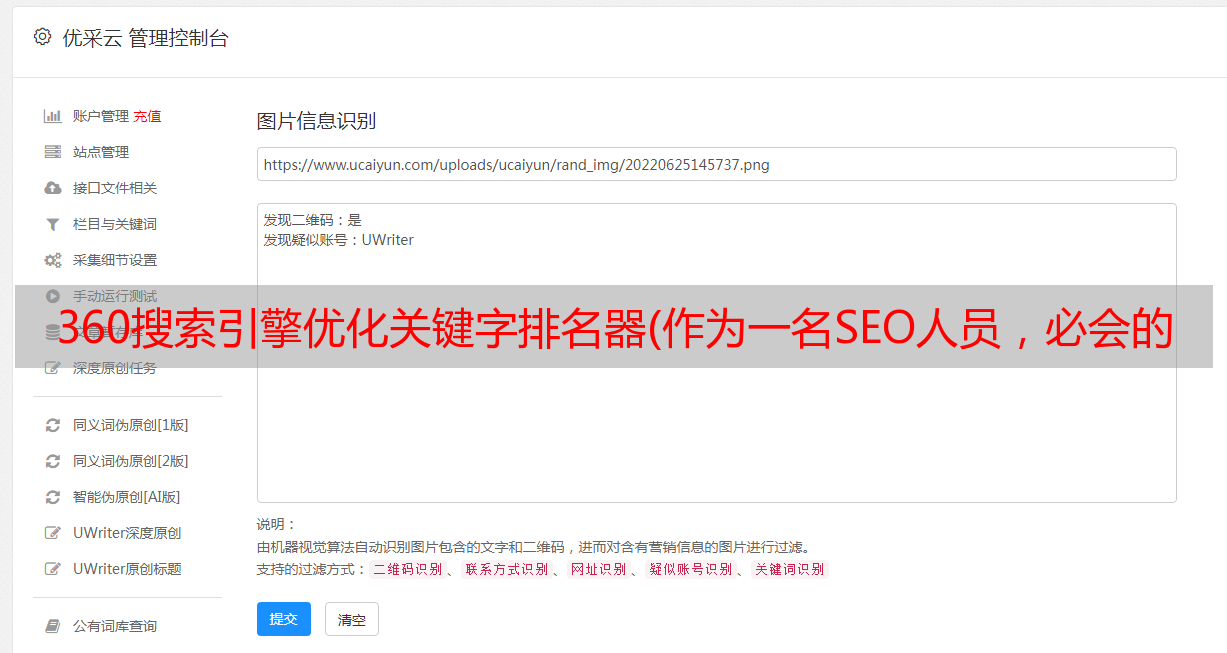Select 栏目与关键词 in the sidebar

click(x=115, y=224)
